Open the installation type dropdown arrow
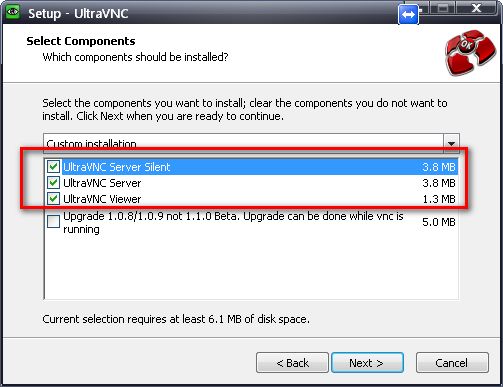The image size is (503, 387). pos(451,143)
